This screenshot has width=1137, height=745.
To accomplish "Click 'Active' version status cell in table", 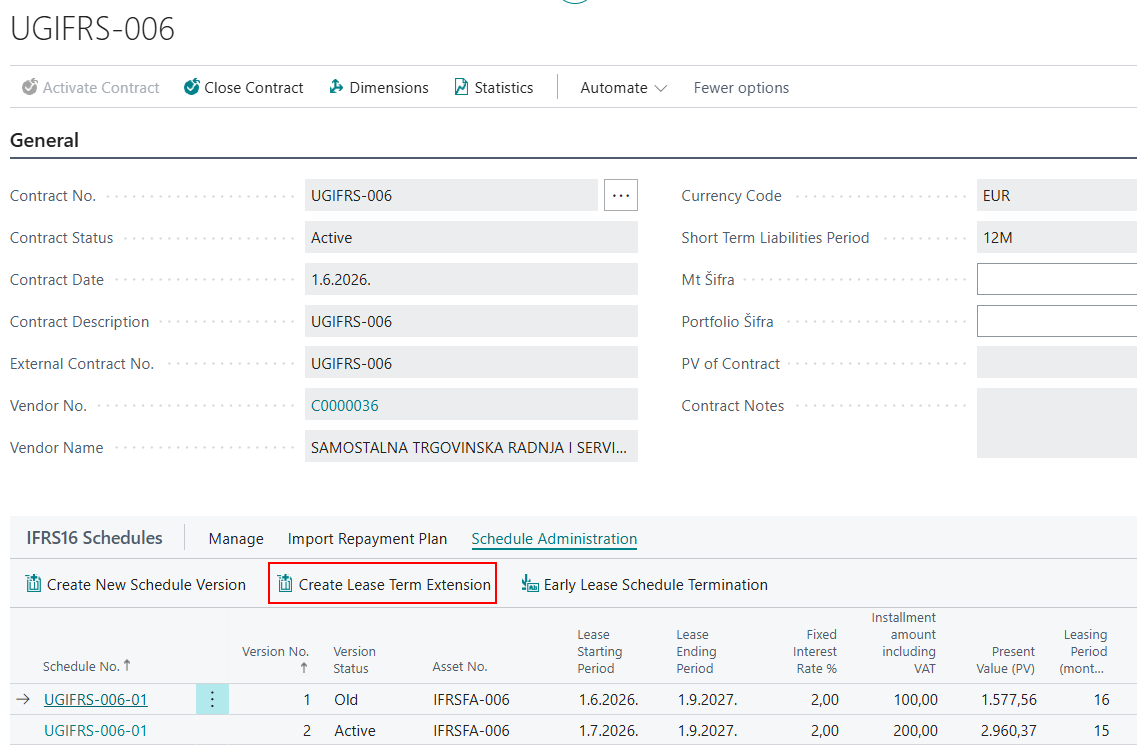I will pos(355,730).
